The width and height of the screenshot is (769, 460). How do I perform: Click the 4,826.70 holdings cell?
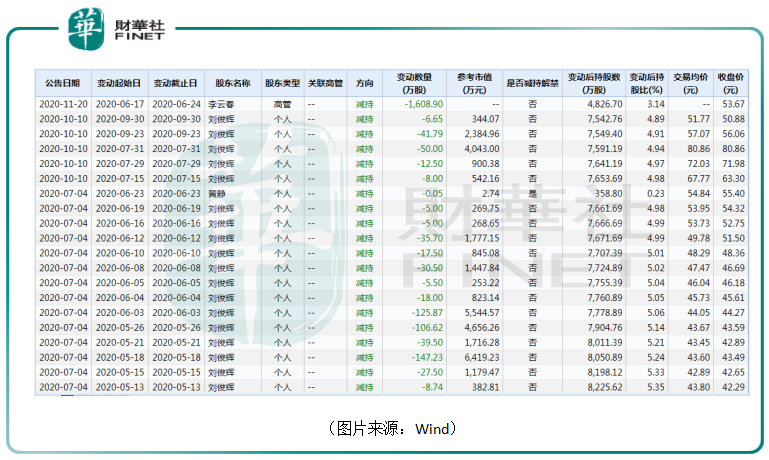tap(605, 104)
